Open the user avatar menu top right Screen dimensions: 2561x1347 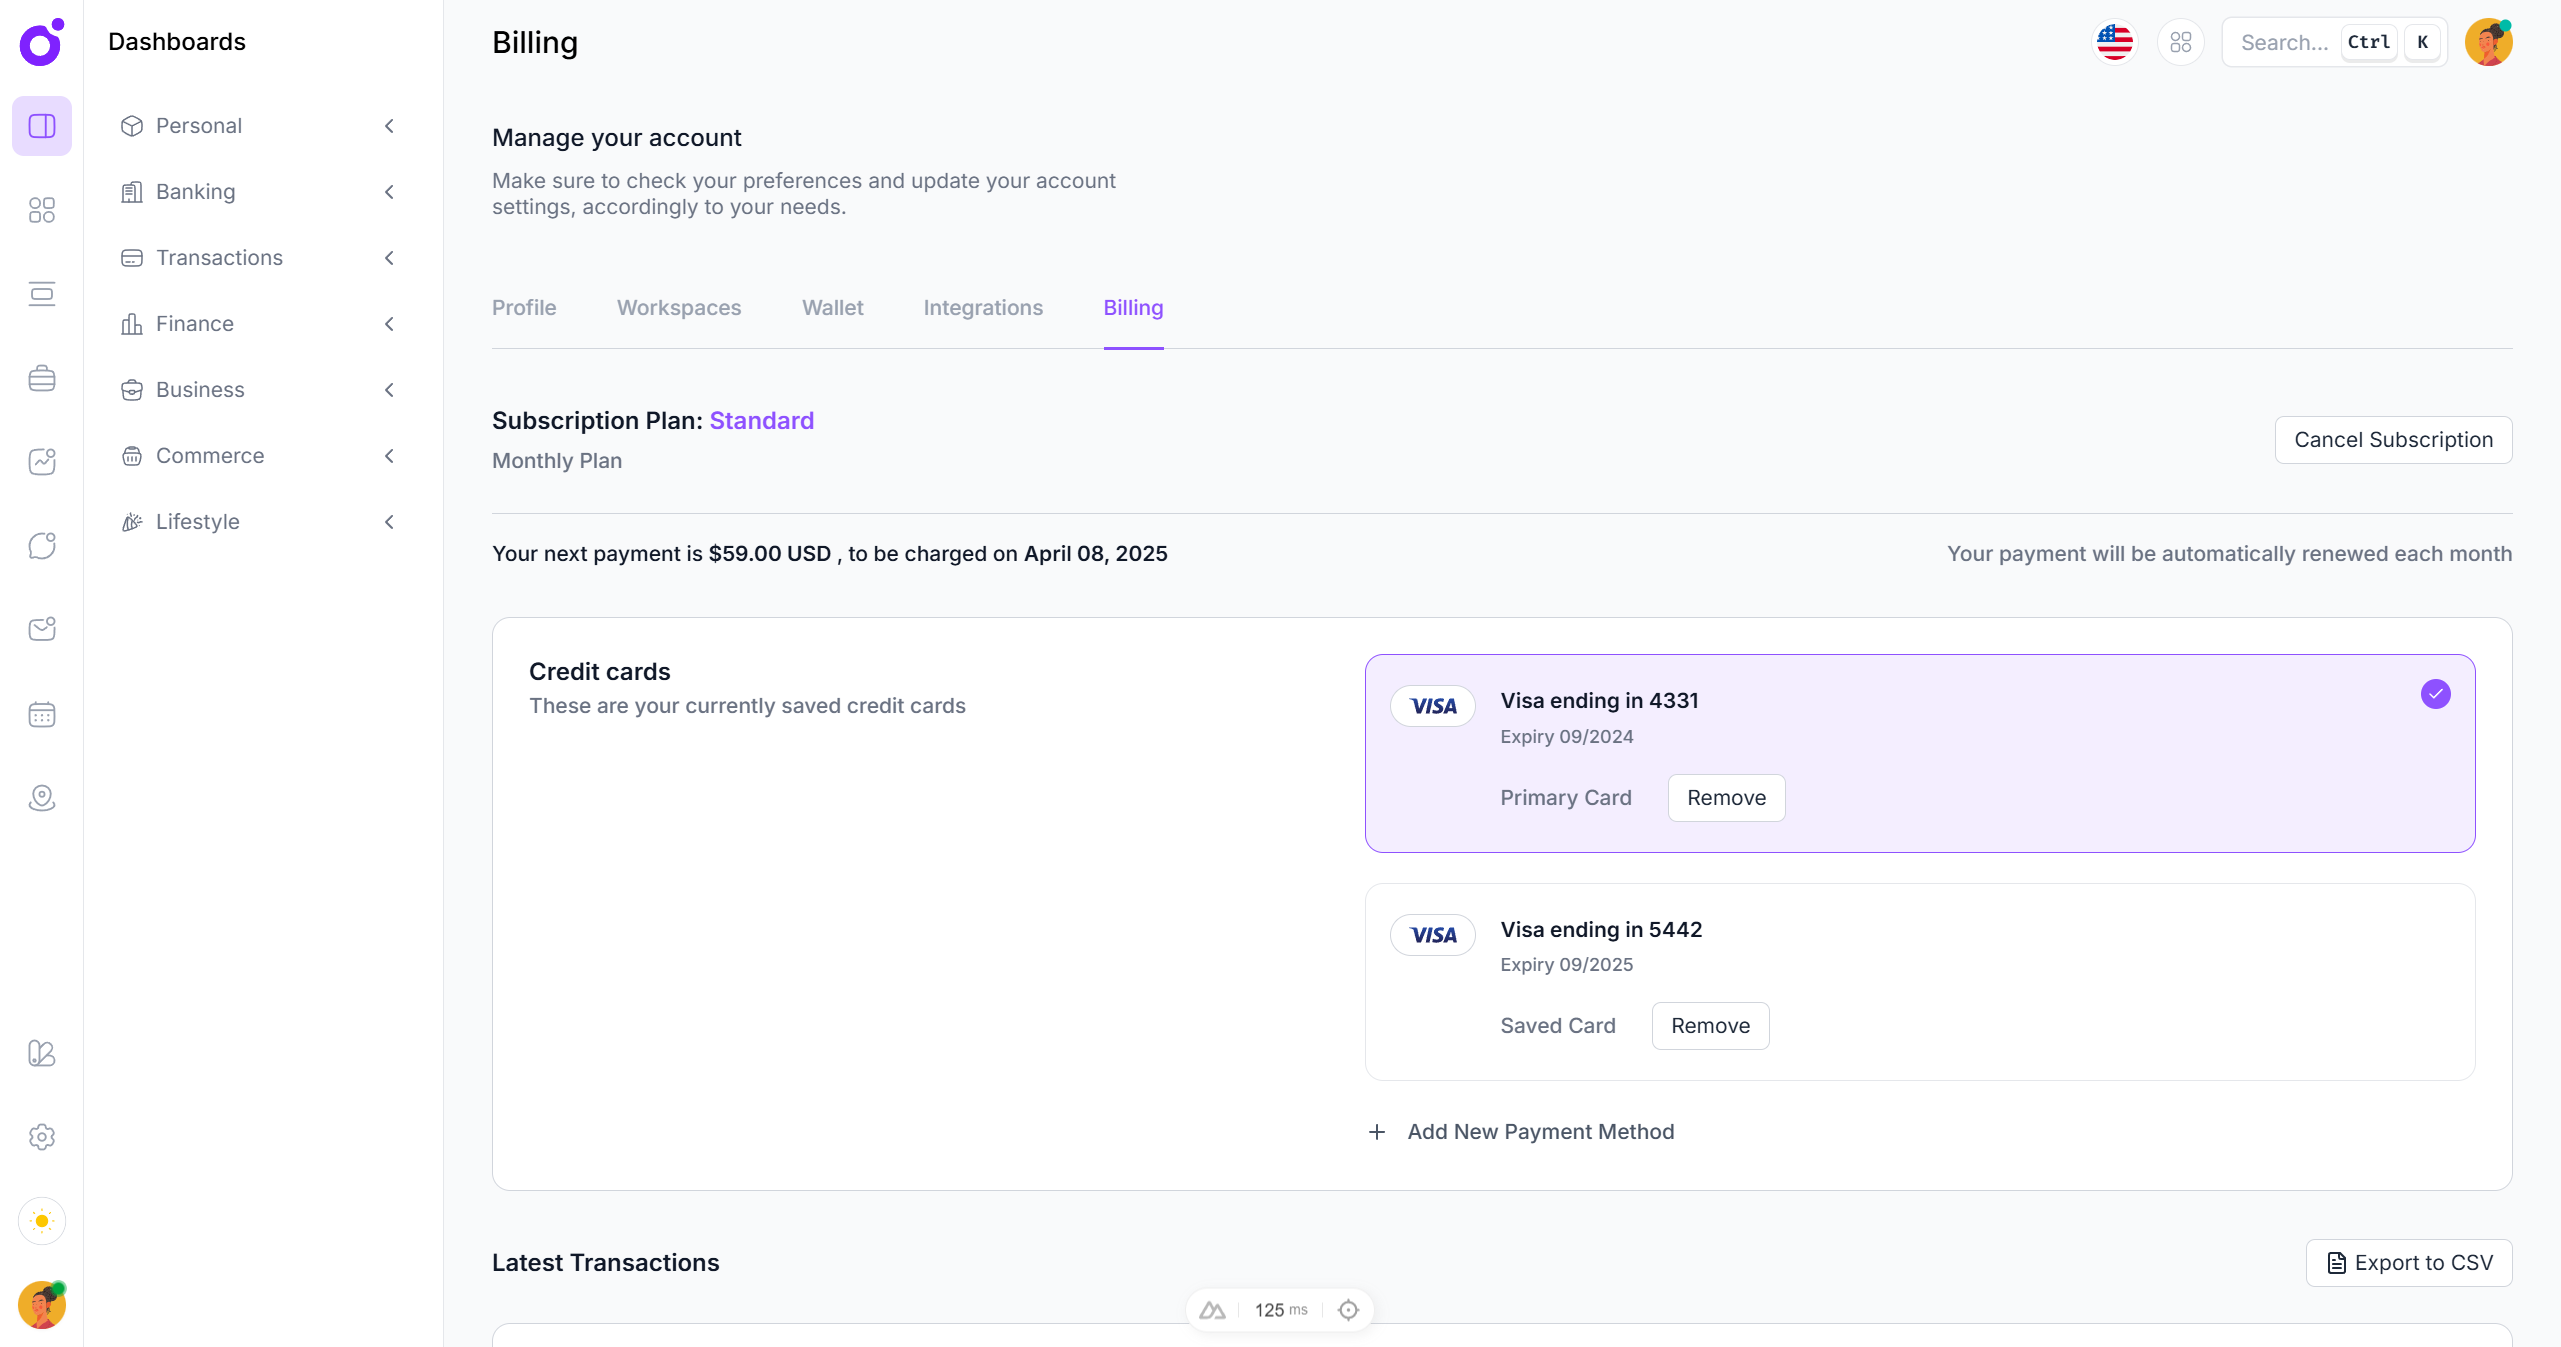pyautogui.click(x=2489, y=42)
